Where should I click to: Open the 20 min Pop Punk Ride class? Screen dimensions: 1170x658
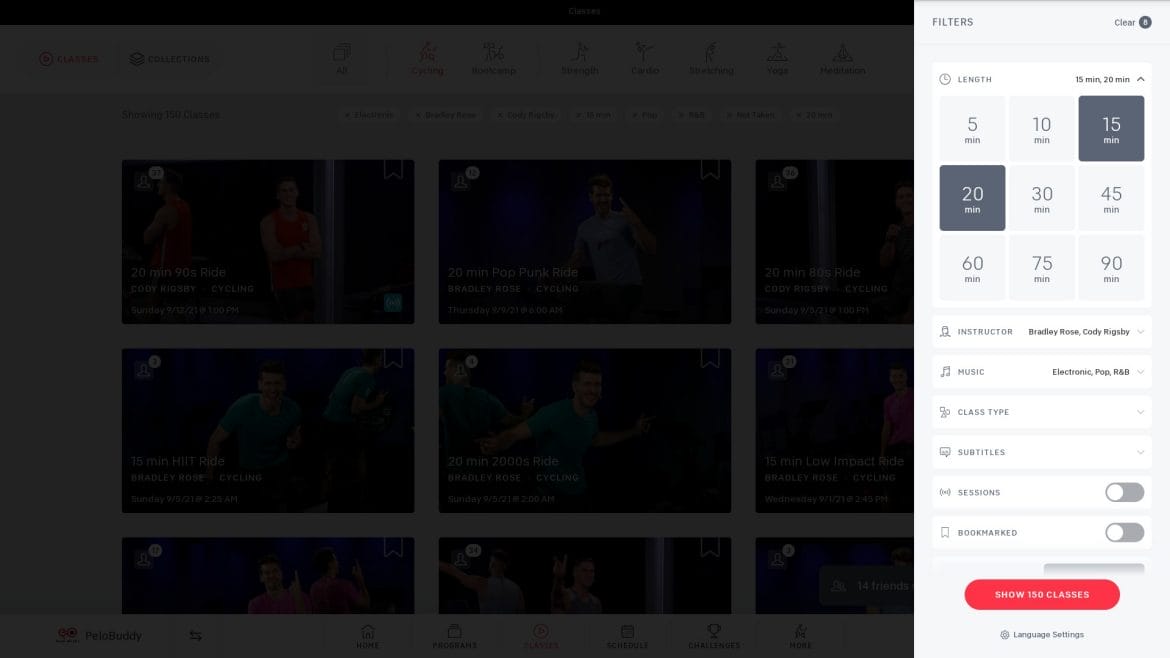tap(585, 242)
